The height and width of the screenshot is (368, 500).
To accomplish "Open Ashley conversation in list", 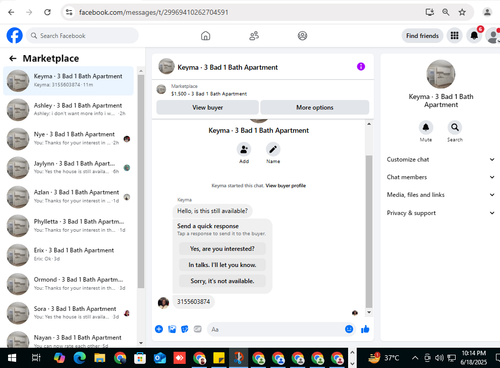I will [x=68, y=109].
